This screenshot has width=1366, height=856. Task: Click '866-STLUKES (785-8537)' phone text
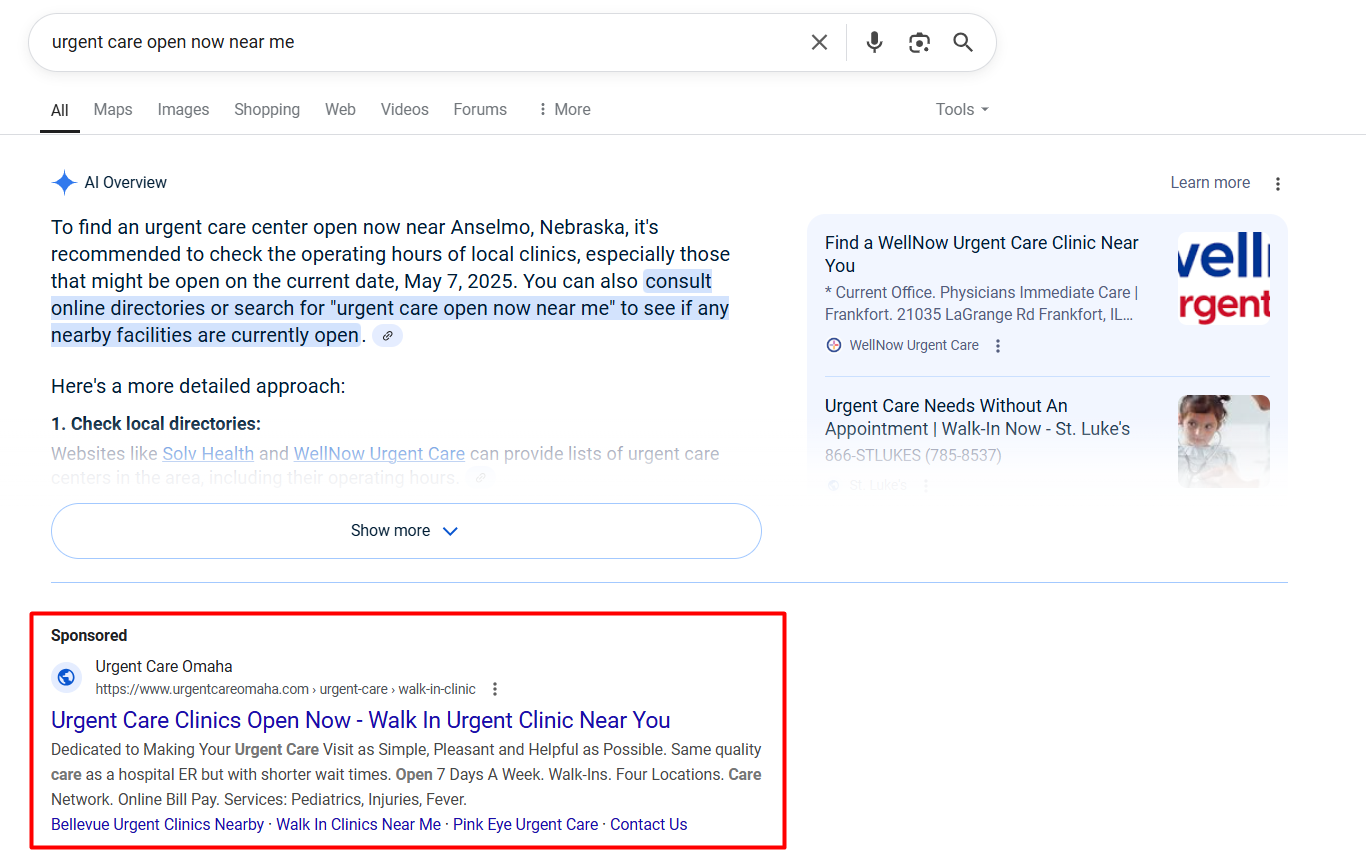coord(913,456)
